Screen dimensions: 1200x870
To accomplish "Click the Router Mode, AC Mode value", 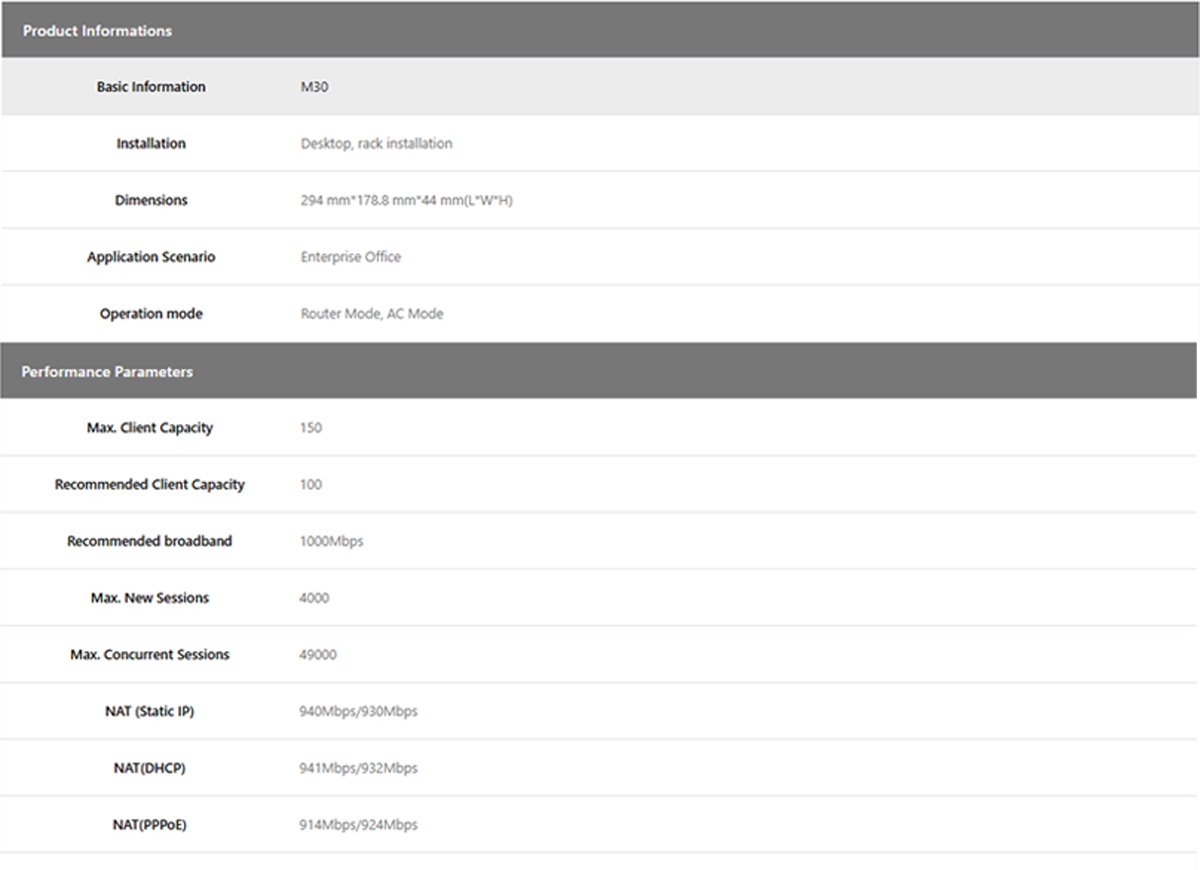I will [371, 314].
